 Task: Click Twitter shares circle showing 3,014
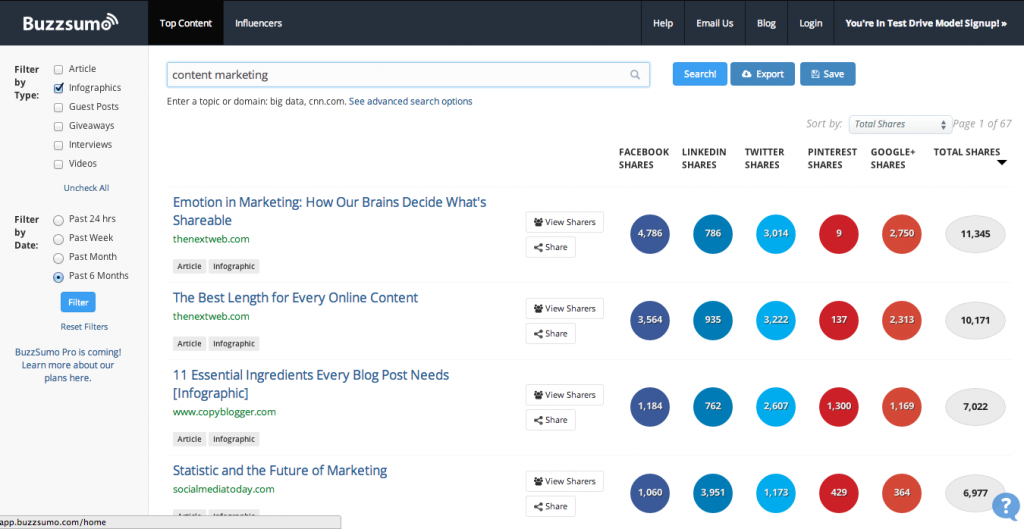click(776, 234)
